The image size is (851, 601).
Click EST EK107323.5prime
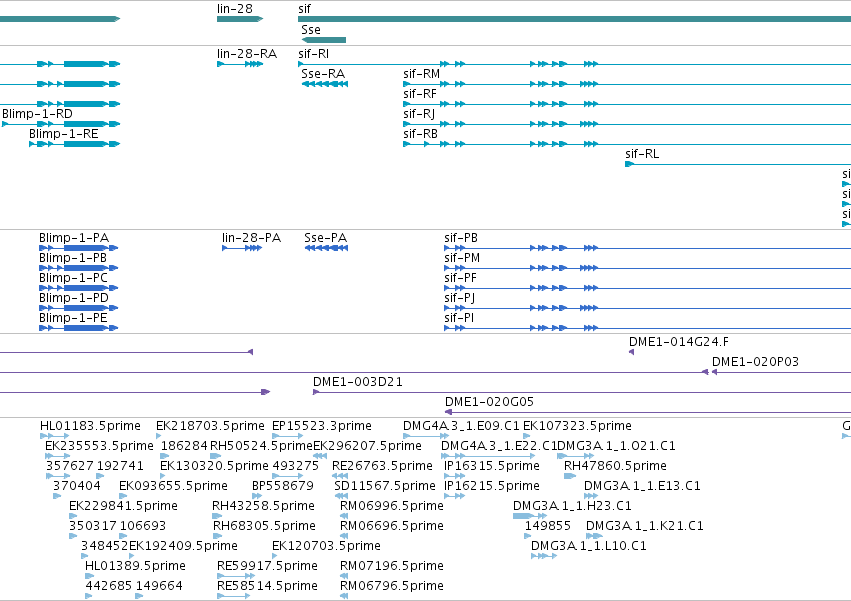pyautogui.click(x=577, y=426)
